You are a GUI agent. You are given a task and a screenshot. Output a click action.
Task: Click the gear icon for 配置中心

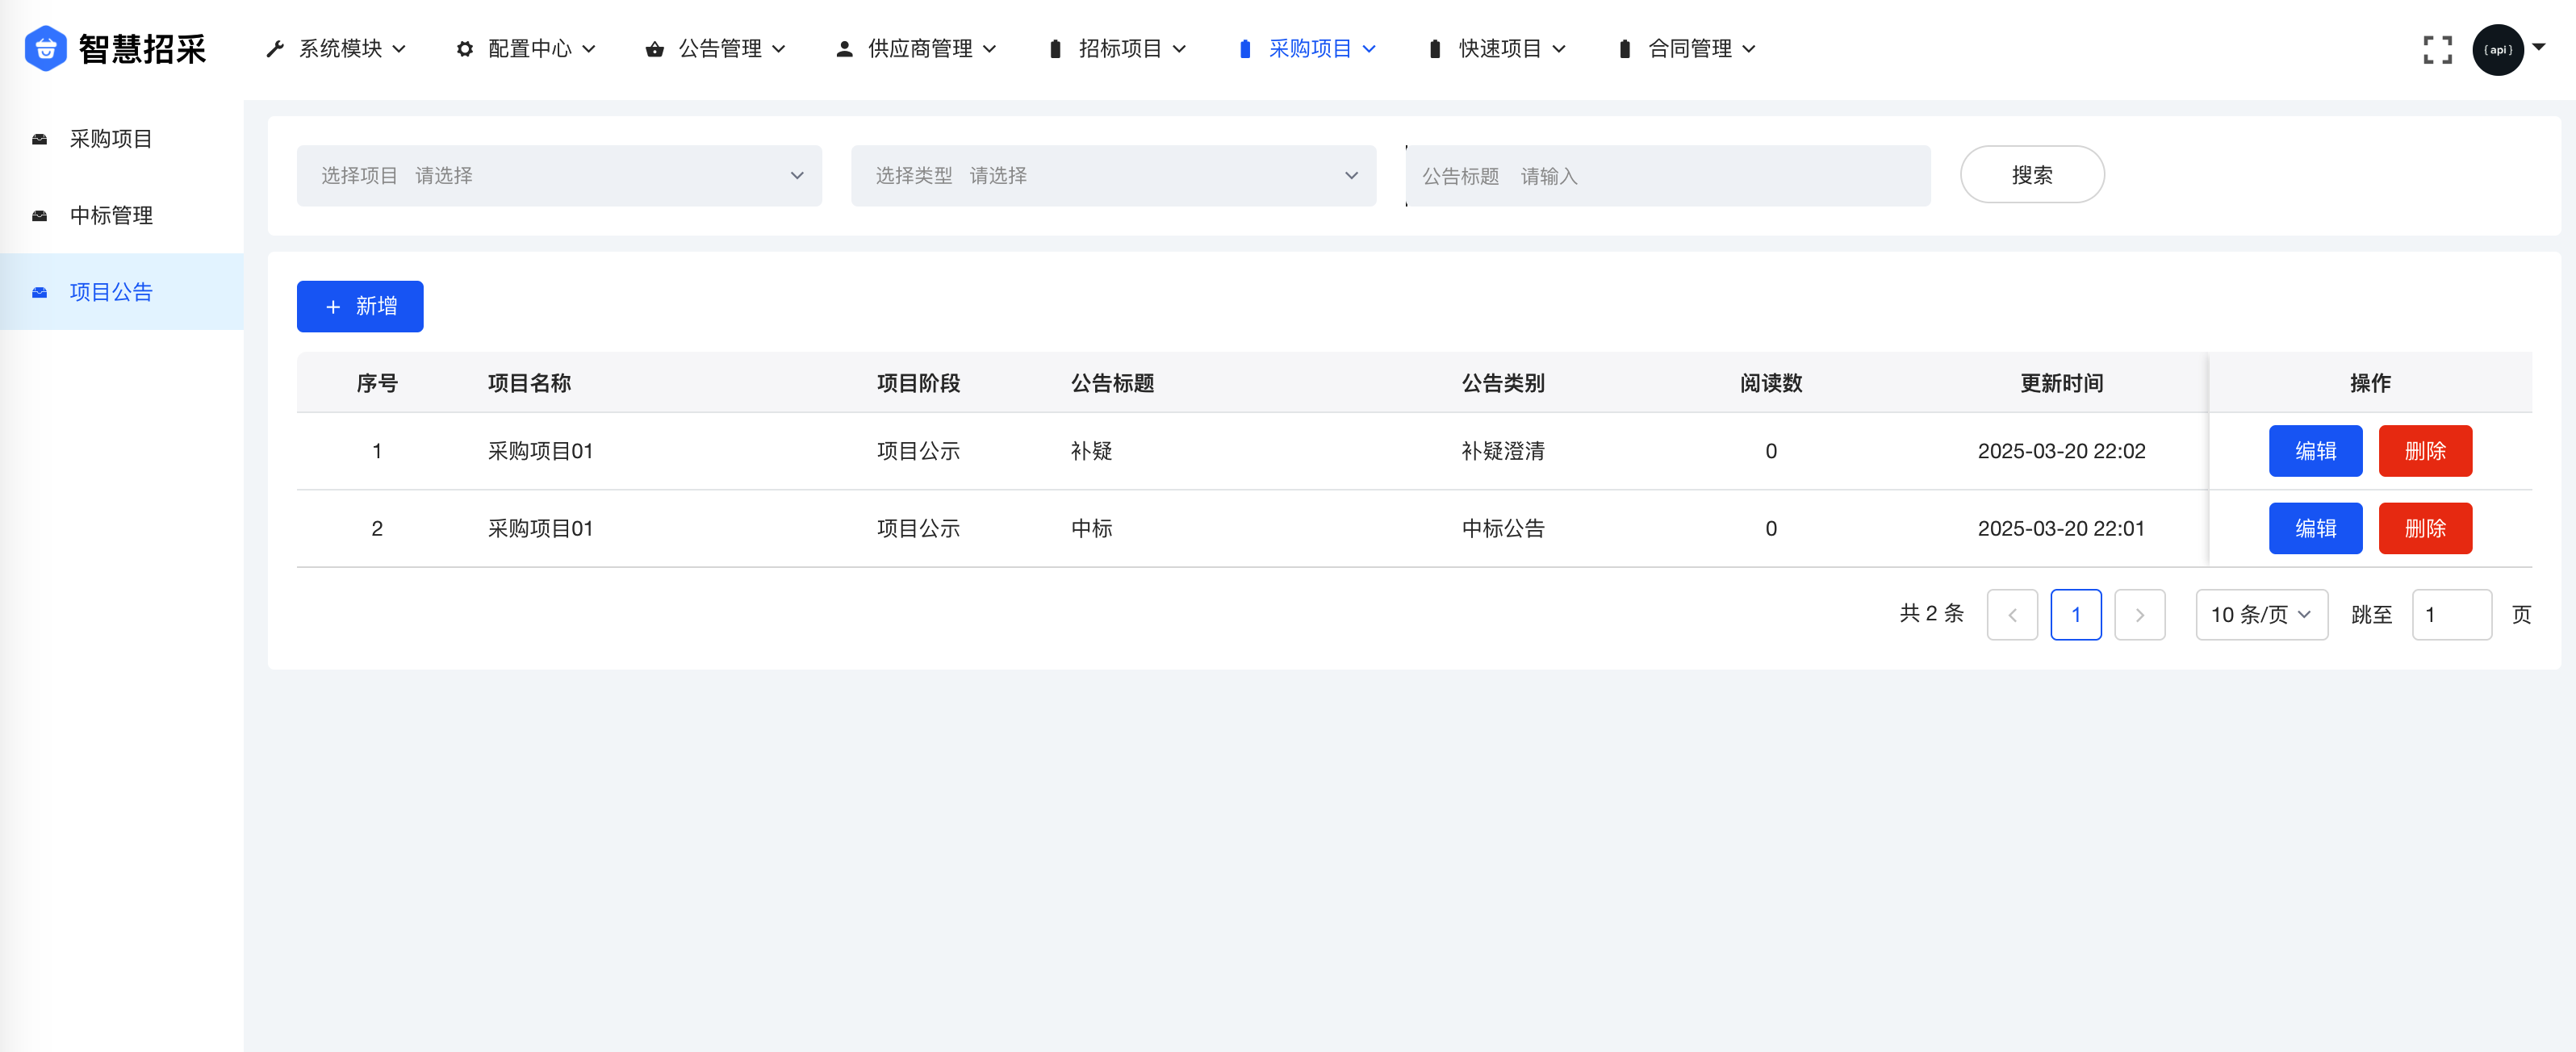(x=464, y=48)
